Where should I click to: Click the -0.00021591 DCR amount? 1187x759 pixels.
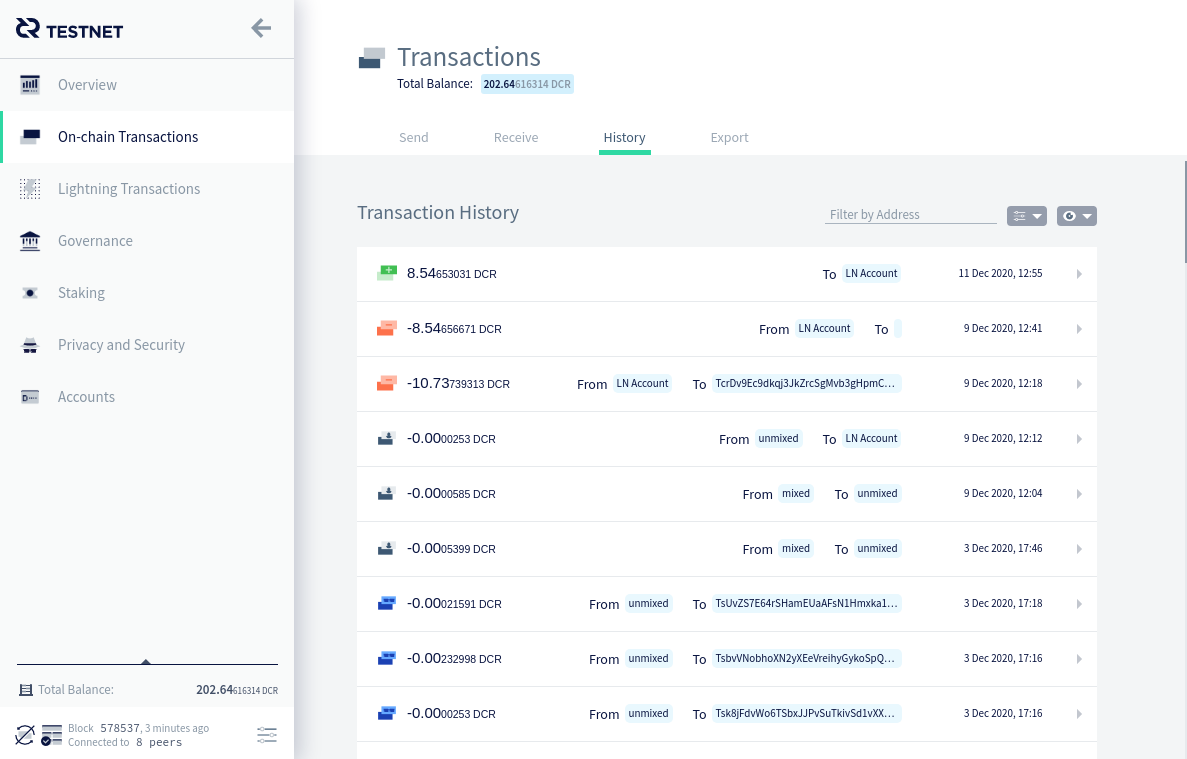click(454, 604)
